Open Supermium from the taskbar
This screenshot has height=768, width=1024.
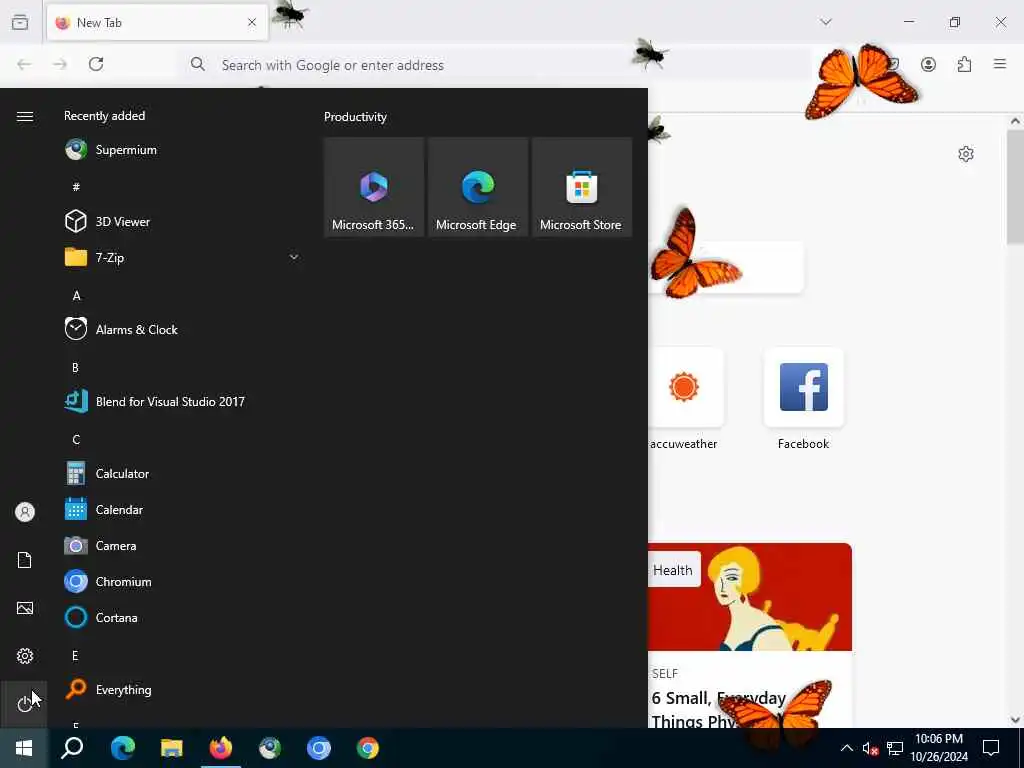click(x=270, y=748)
